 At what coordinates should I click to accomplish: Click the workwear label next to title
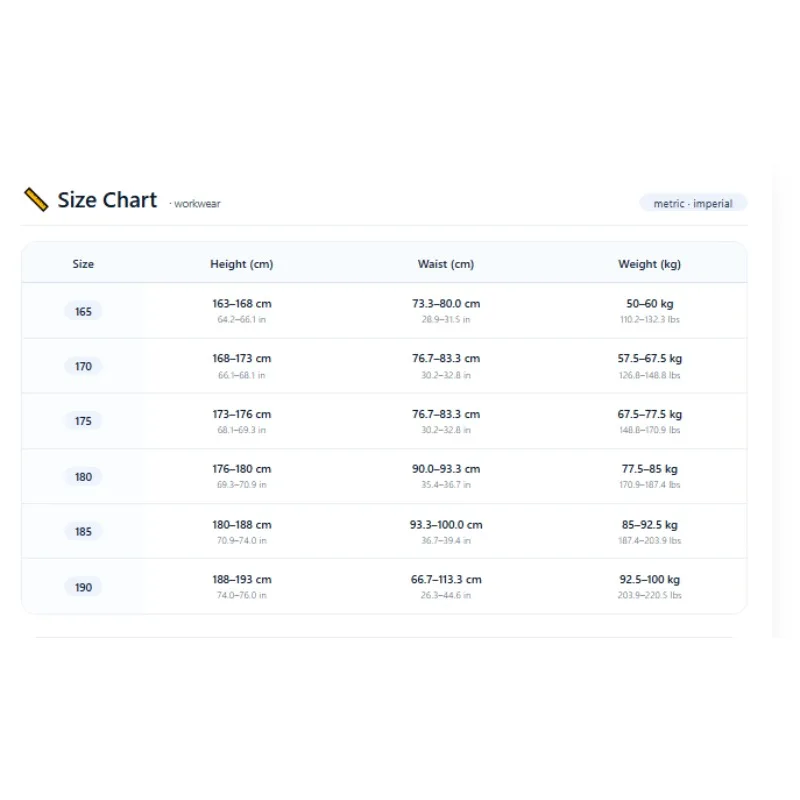[195, 204]
